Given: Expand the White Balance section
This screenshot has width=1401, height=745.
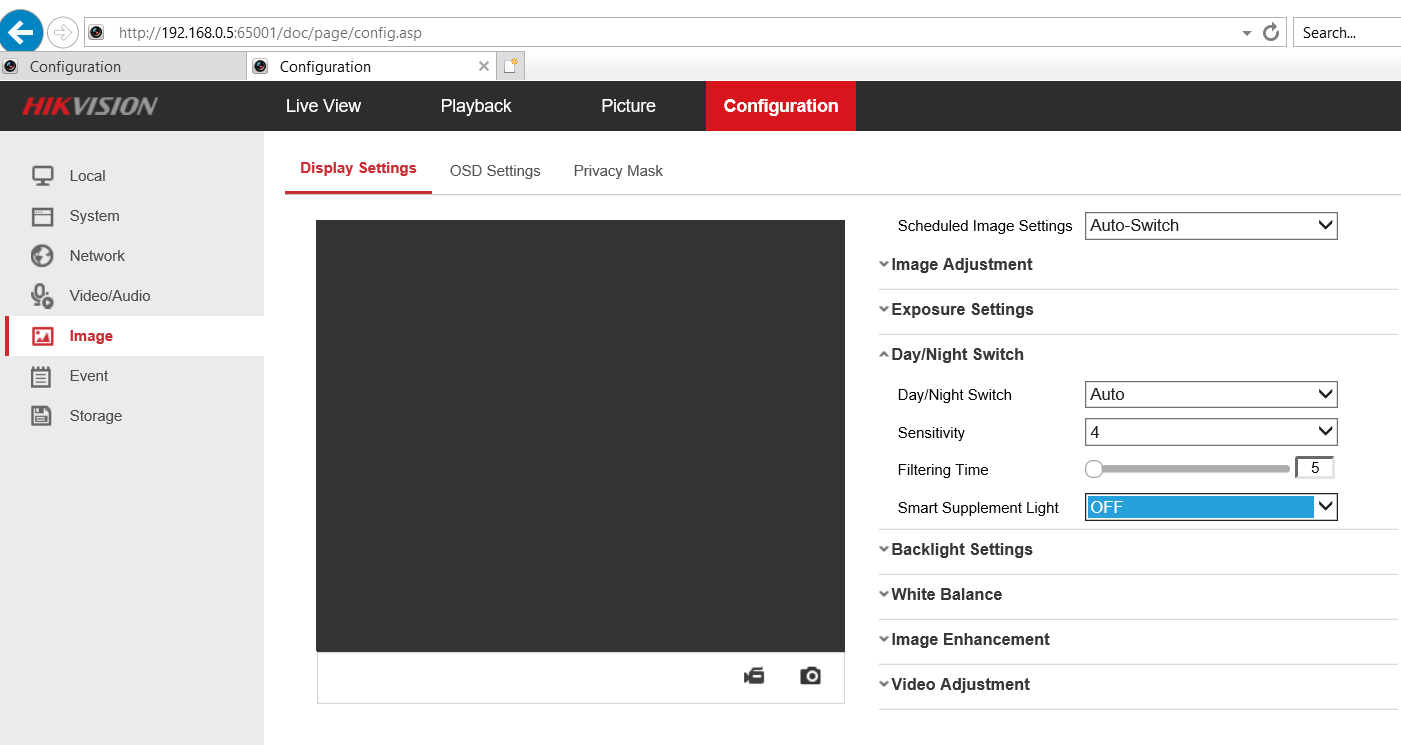Looking at the screenshot, I should coord(945,595).
